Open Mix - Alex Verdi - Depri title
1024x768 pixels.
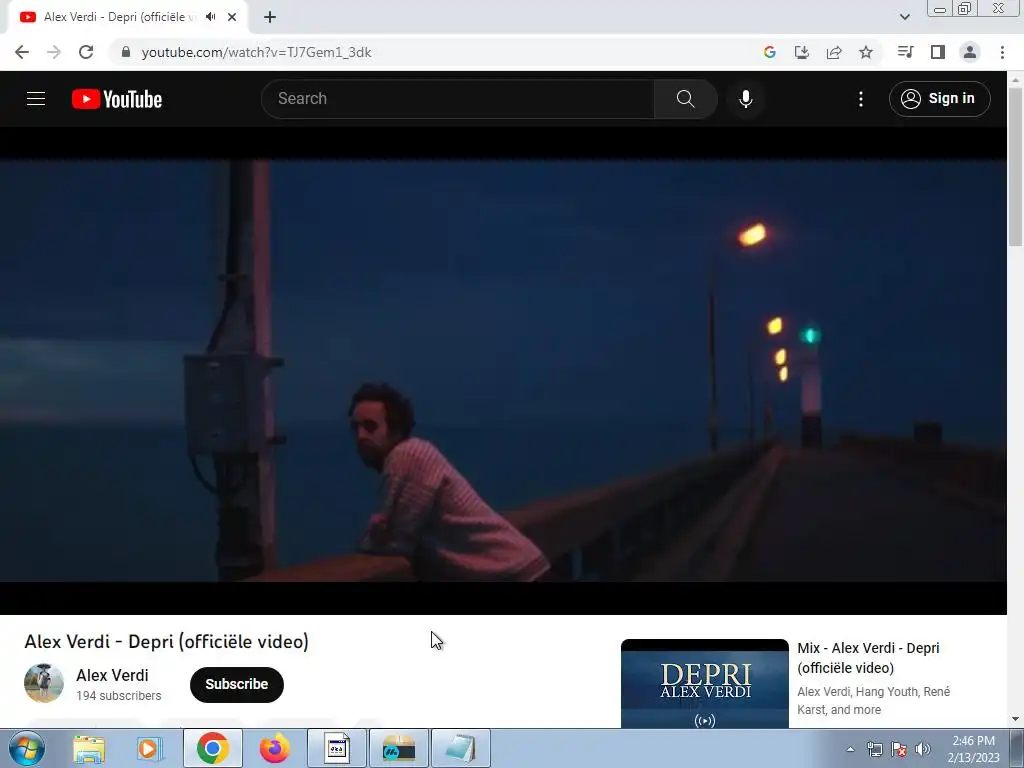(x=868, y=658)
